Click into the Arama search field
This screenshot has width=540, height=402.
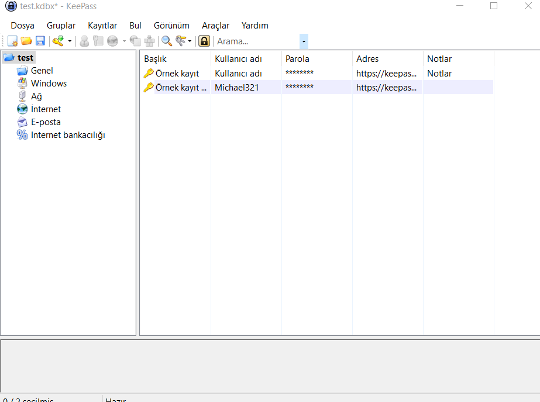pyautogui.click(x=257, y=41)
